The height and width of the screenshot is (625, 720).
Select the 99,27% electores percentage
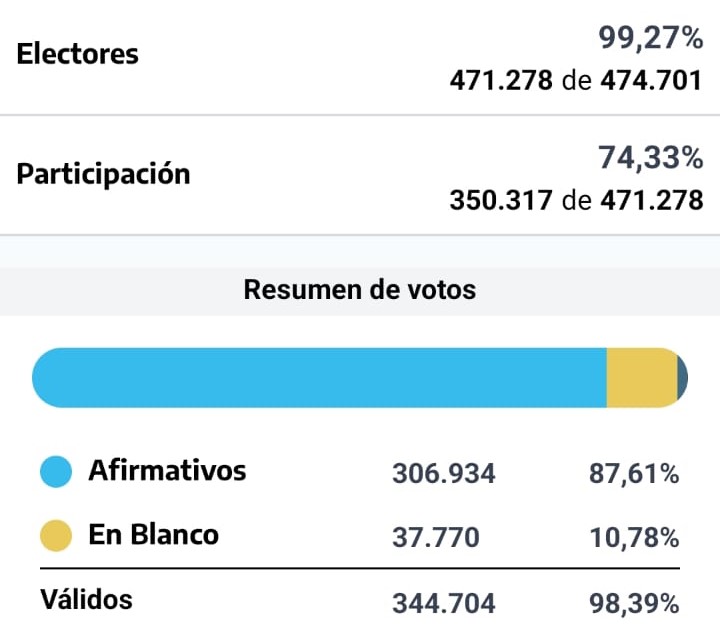(x=650, y=39)
